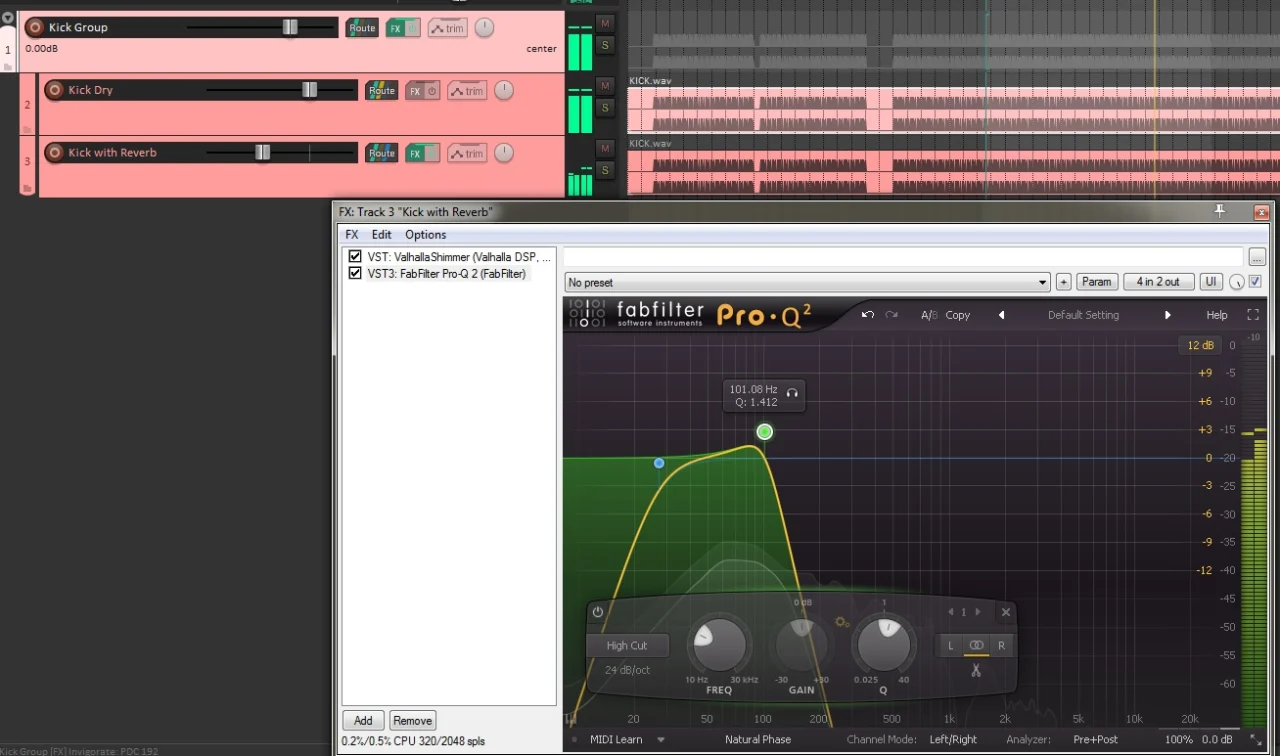Arm record on Kick Dry track
Image resolution: width=1280 pixels, height=756 pixels.
(x=54, y=90)
